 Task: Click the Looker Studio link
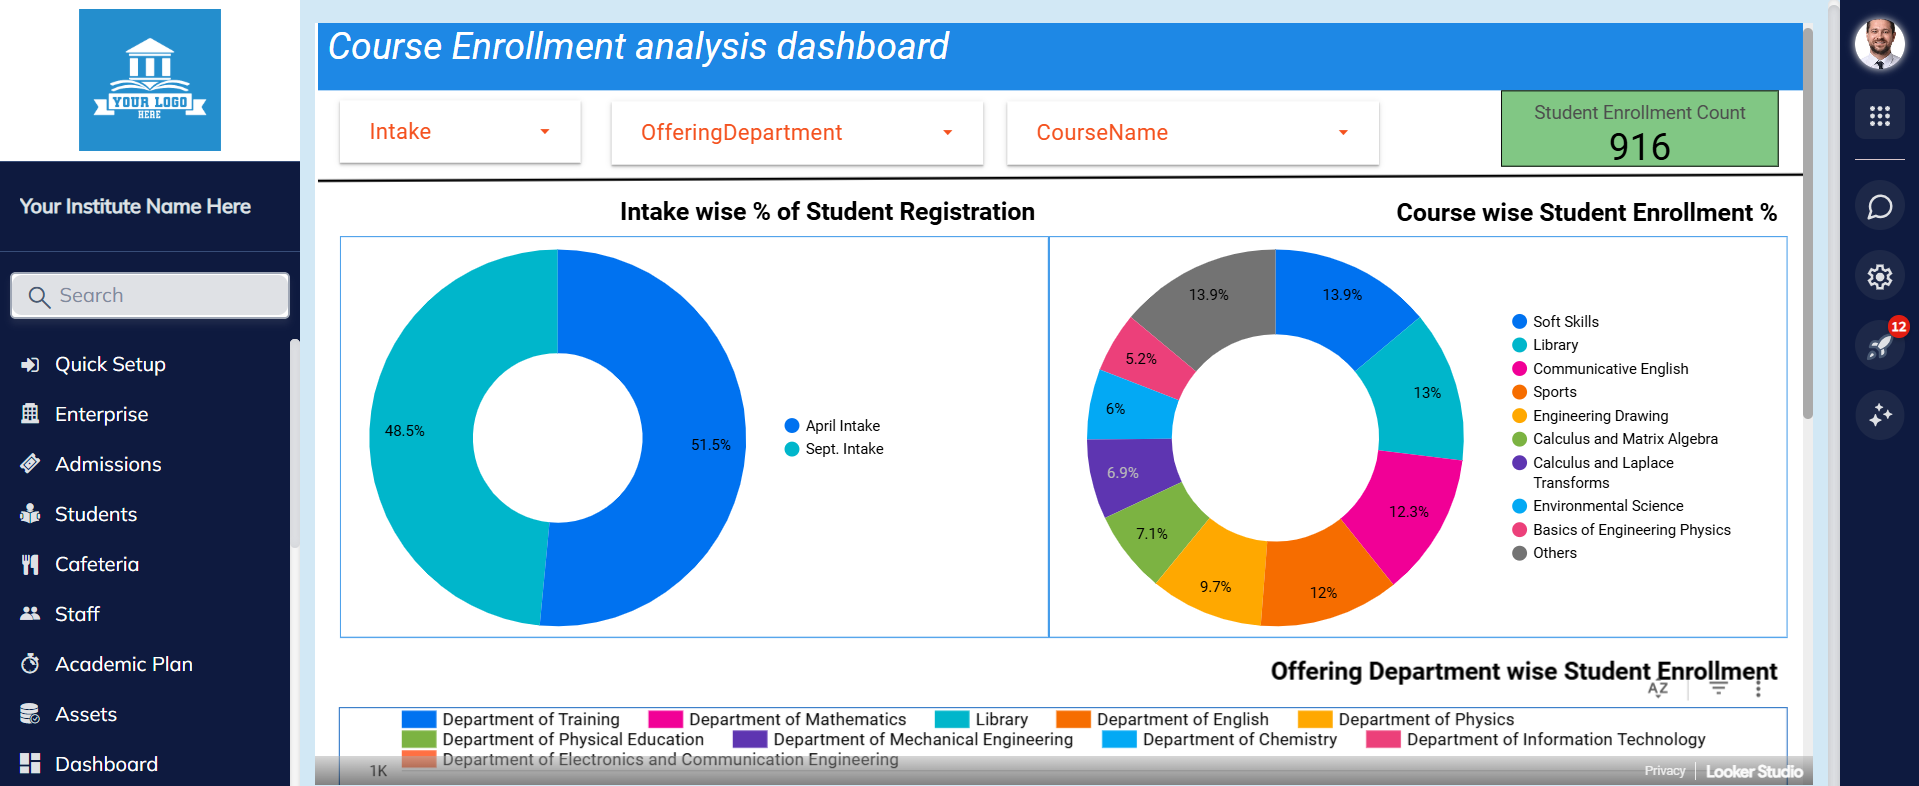1753,771
